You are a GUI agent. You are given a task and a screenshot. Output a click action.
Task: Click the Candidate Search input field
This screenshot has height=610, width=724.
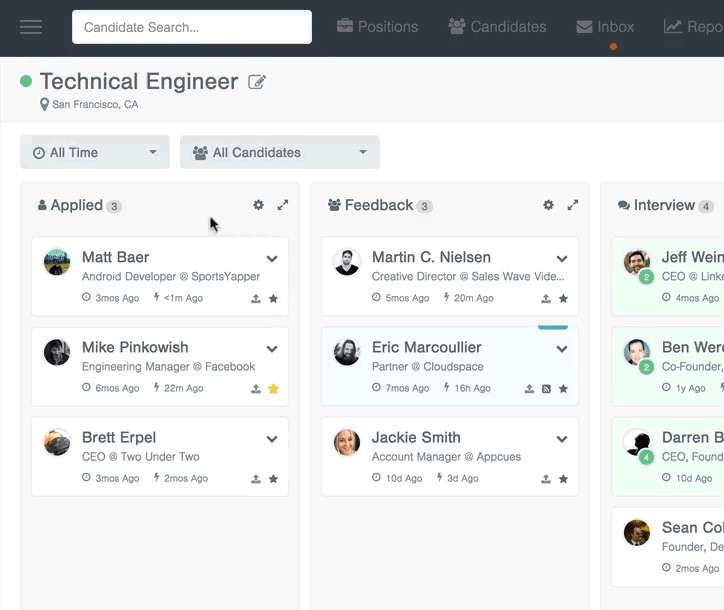coord(192,27)
